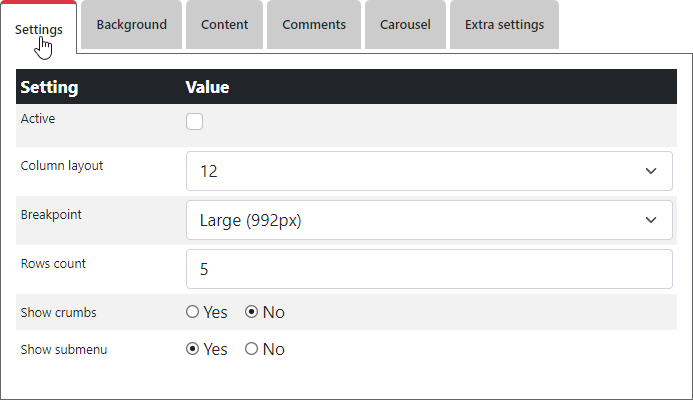Click the Rows count row label

tap(53, 264)
